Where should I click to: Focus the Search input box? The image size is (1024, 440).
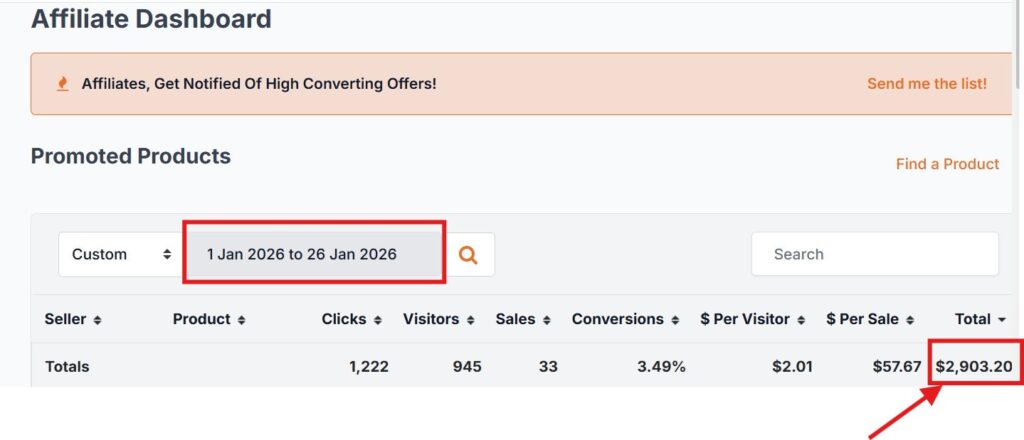pos(874,254)
